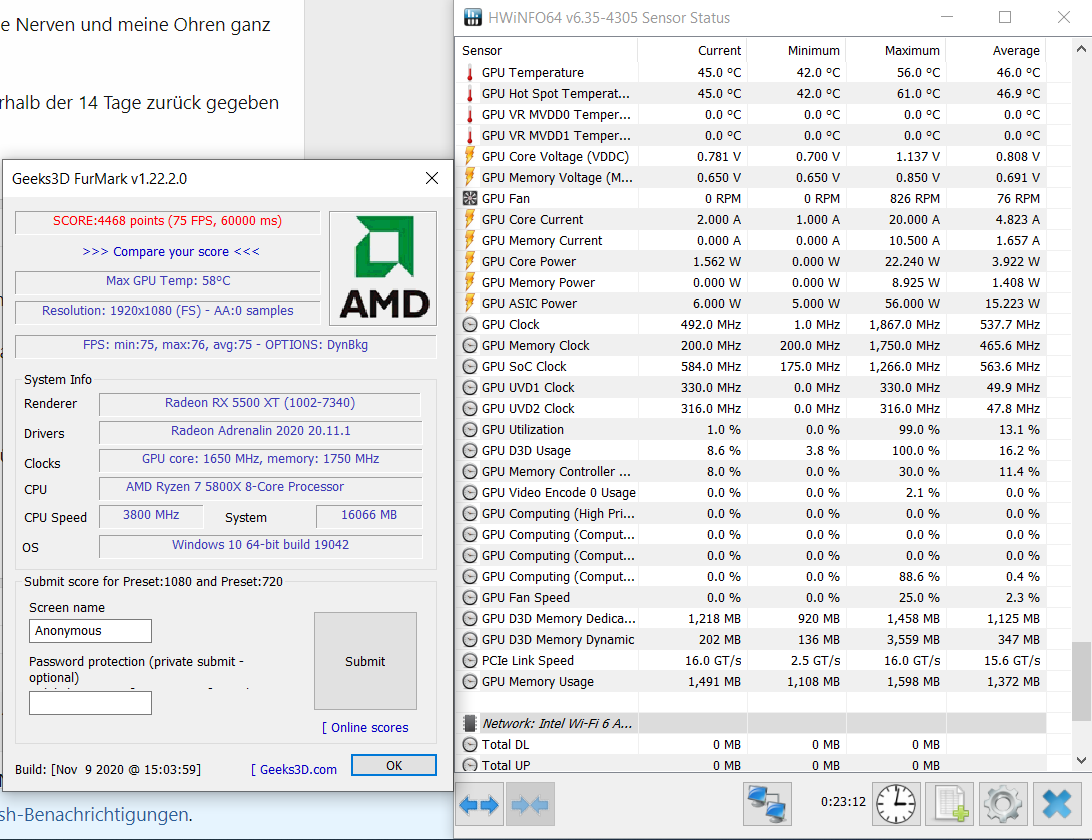Click the fan icon beside GPU Fan
This screenshot has height=840, width=1092.
(x=470, y=199)
